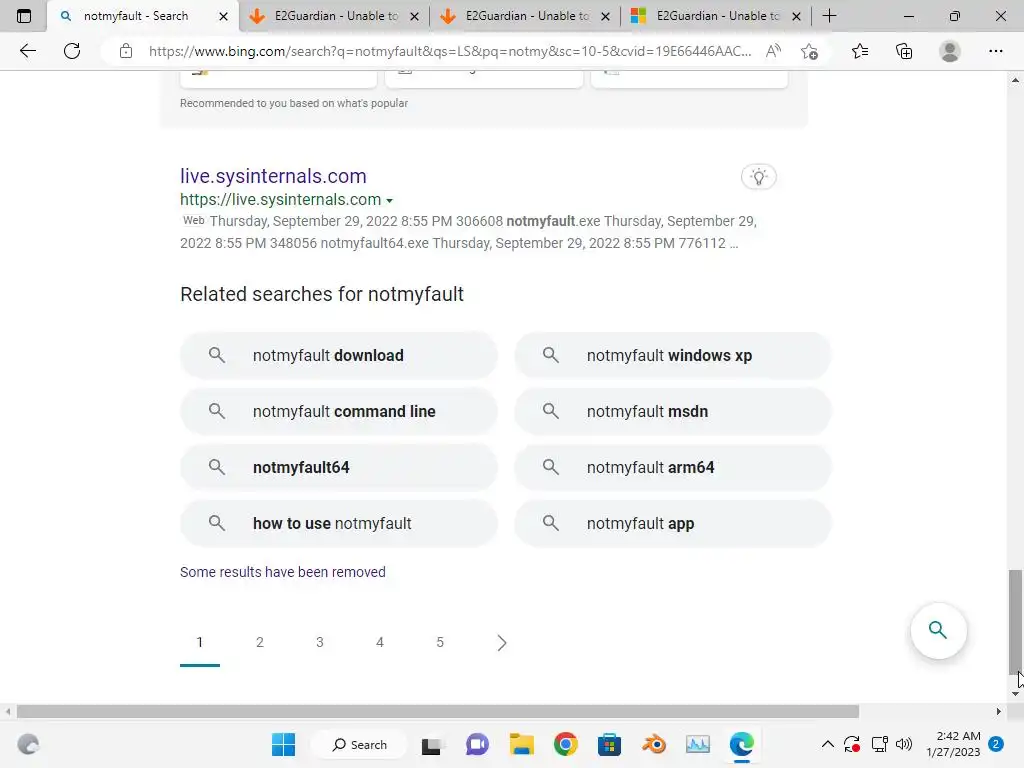Go to next results page arrow
This screenshot has width=1024, height=768.
(x=501, y=643)
